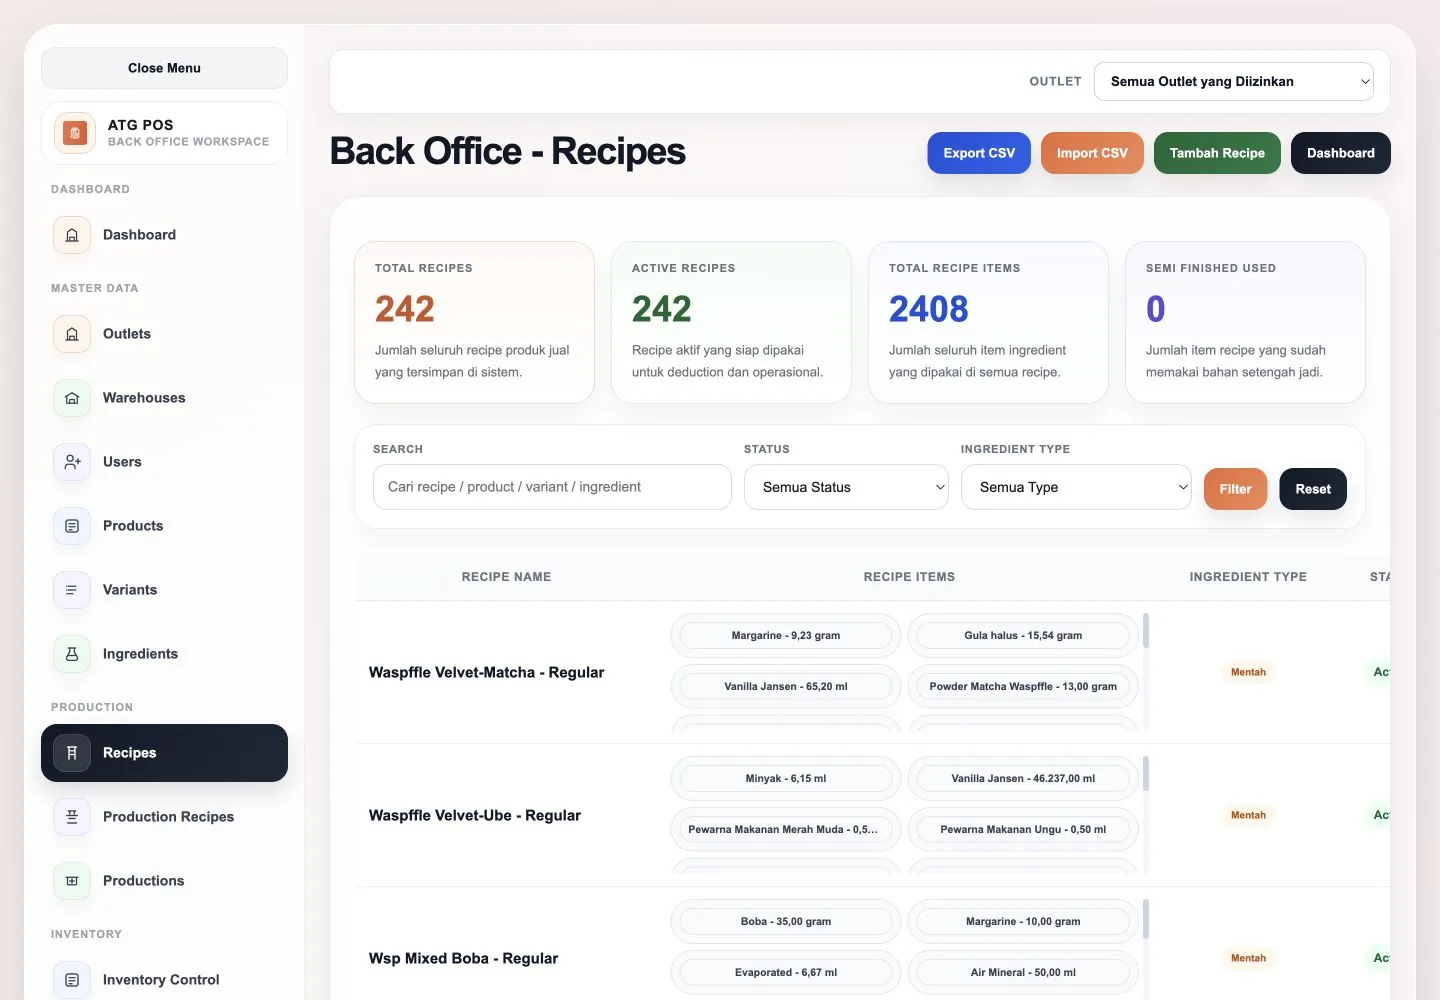Viewport: 1440px width, 1000px height.
Task: Expand the Semua Type ingredient dropdown
Action: coord(1076,487)
